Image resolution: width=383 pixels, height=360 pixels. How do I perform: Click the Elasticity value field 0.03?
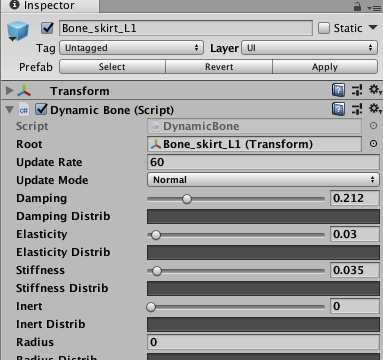click(x=355, y=234)
